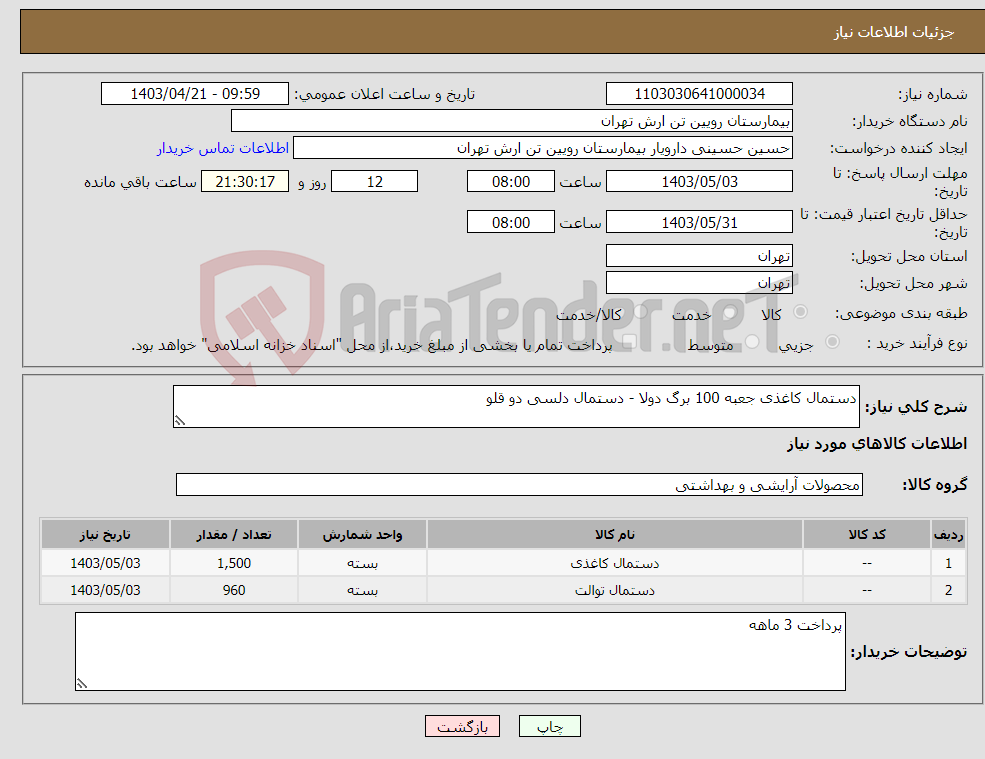Click the remaining days field showing 12
Image resolution: width=985 pixels, height=759 pixels.
374,182
